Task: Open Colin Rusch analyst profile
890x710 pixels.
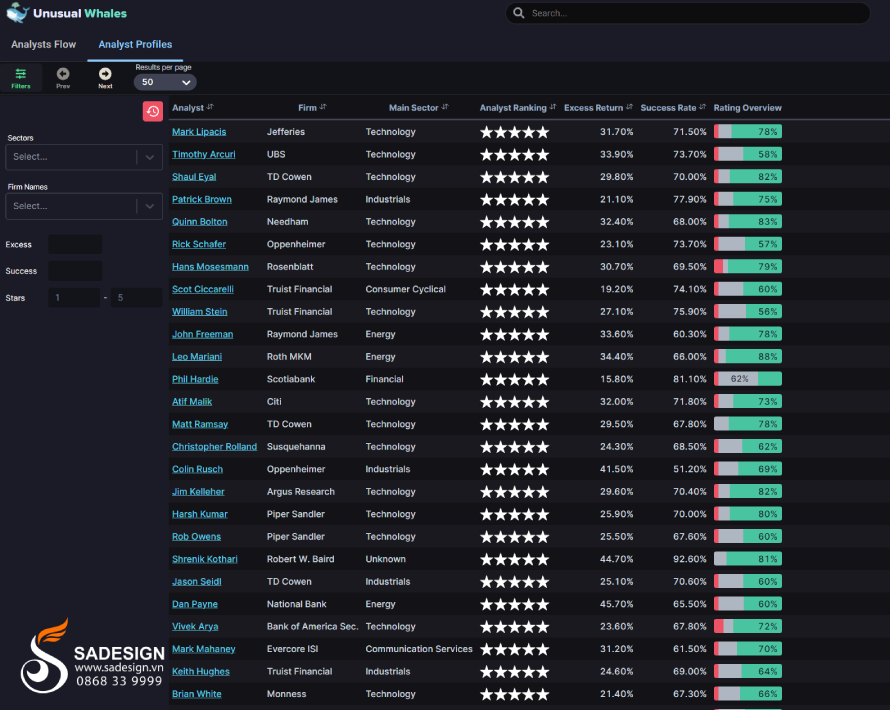Action: coord(198,469)
